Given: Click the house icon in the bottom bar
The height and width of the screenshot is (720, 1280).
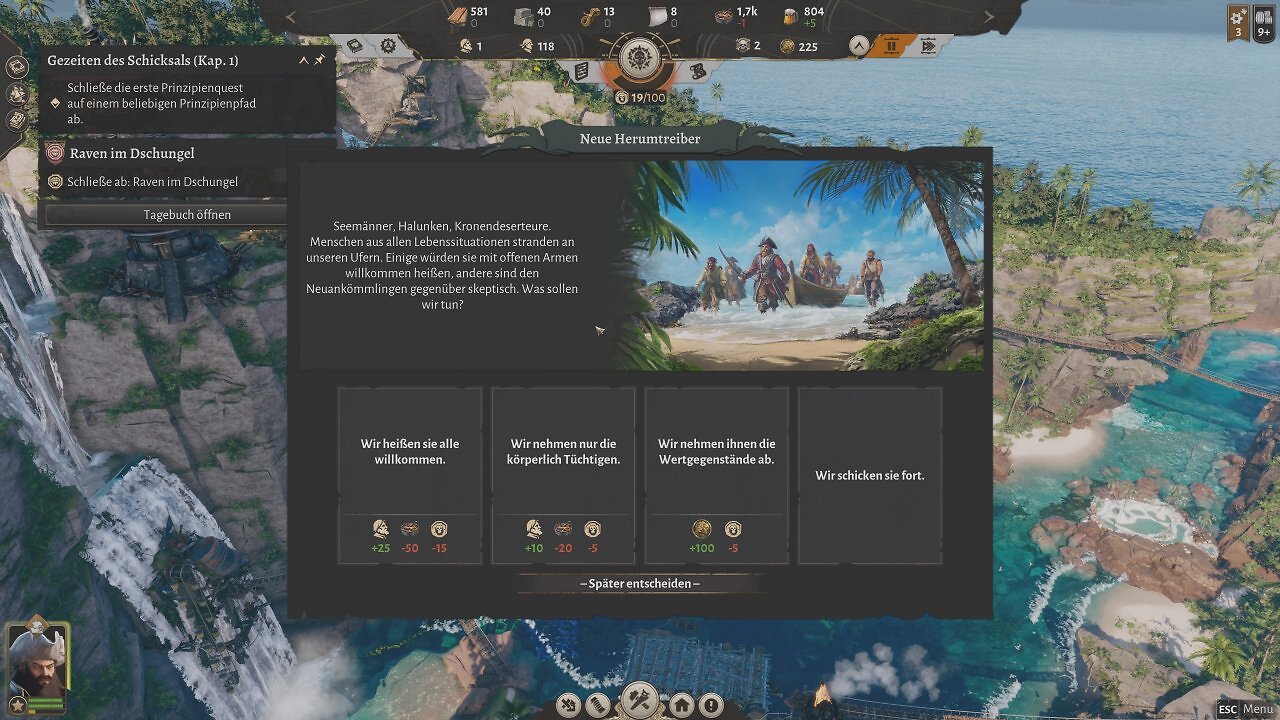Looking at the screenshot, I should 682,705.
